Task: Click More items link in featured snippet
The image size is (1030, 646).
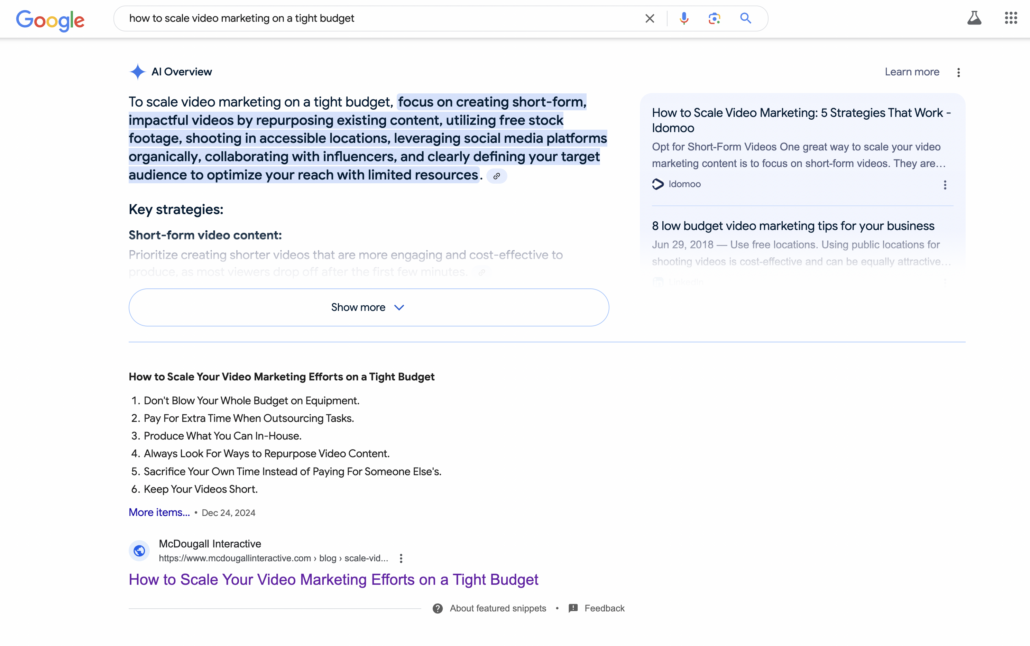Action: (x=158, y=512)
